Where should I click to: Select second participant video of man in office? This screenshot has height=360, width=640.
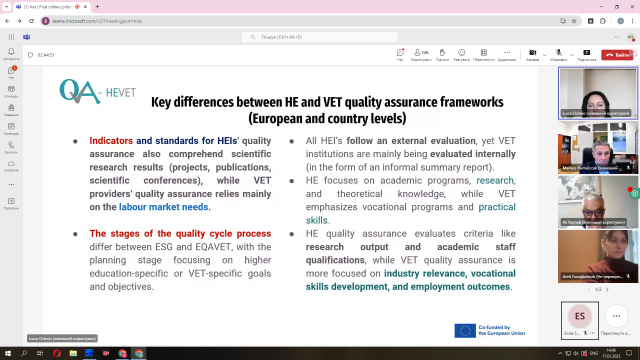point(598,148)
